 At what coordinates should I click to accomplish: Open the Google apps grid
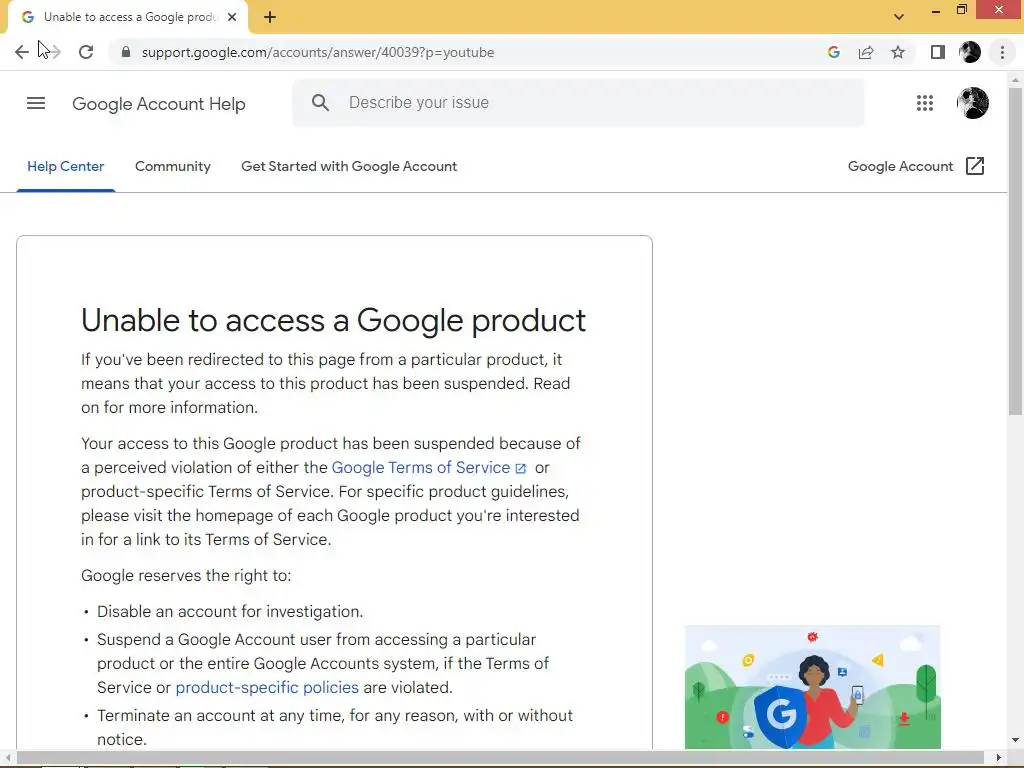coord(925,103)
